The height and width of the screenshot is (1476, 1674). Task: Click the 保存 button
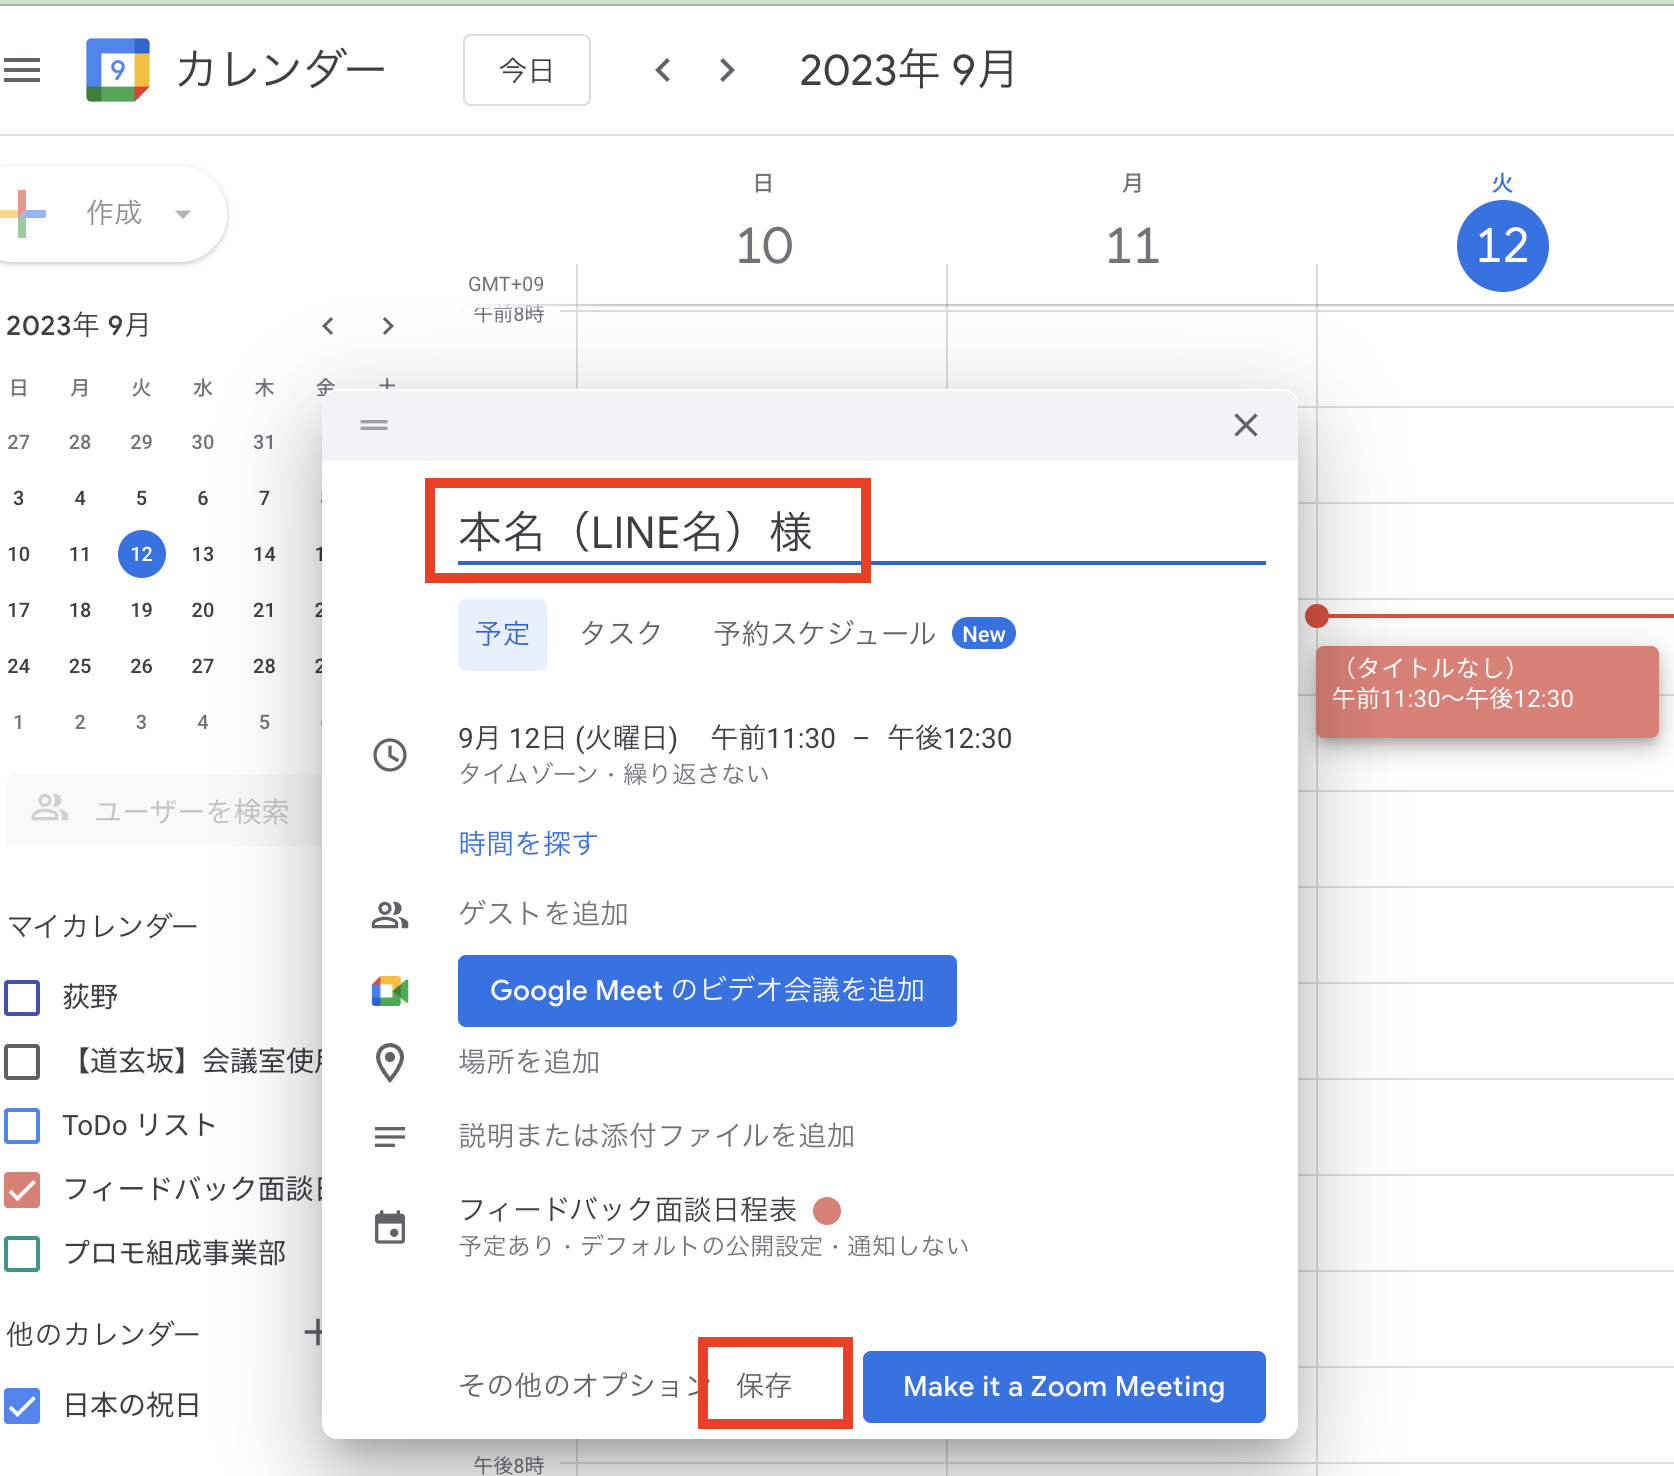765,1386
